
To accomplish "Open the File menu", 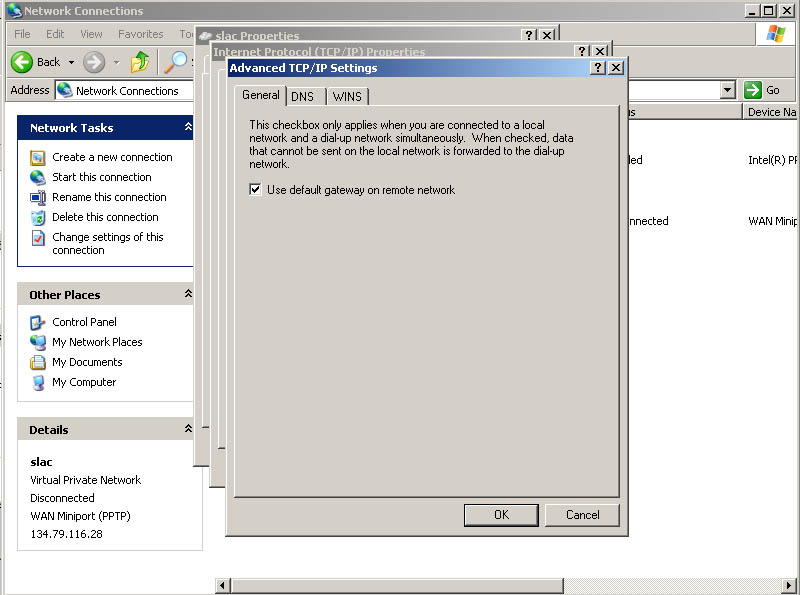I will tap(22, 34).
